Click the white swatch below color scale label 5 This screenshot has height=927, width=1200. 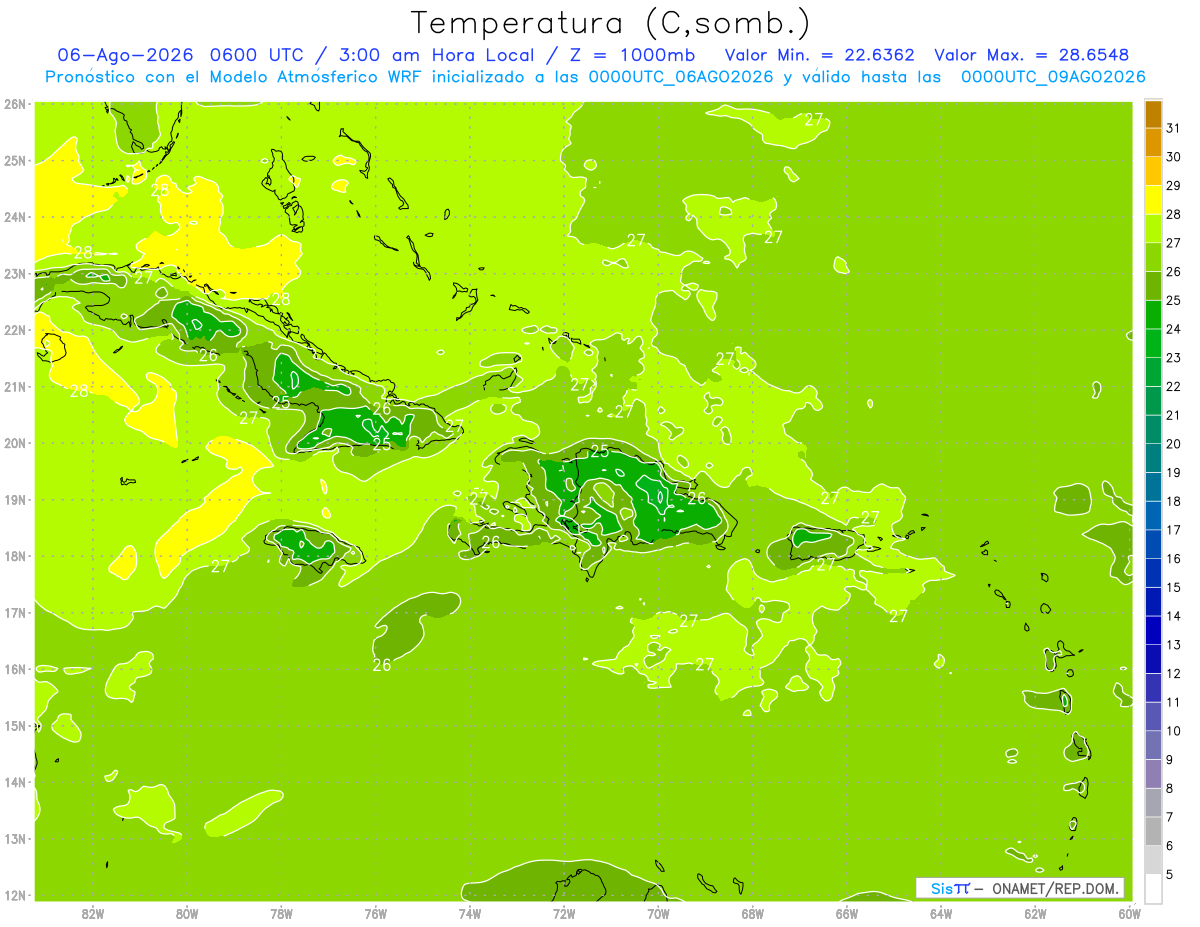click(1153, 888)
